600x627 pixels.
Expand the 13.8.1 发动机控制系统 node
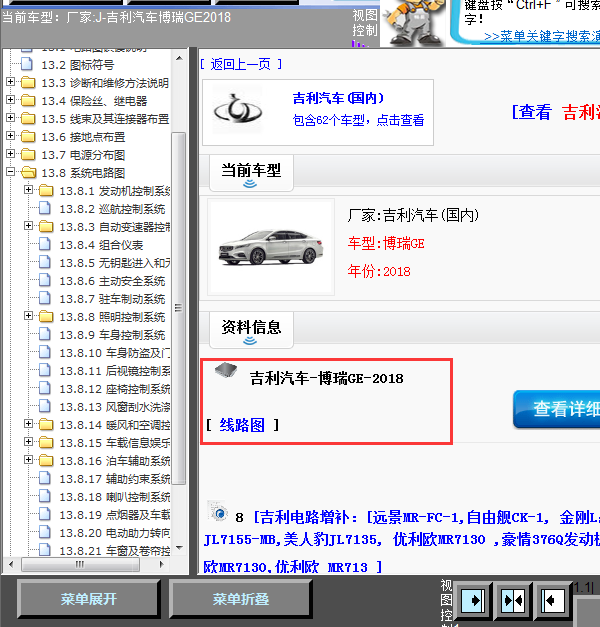(28, 190)
